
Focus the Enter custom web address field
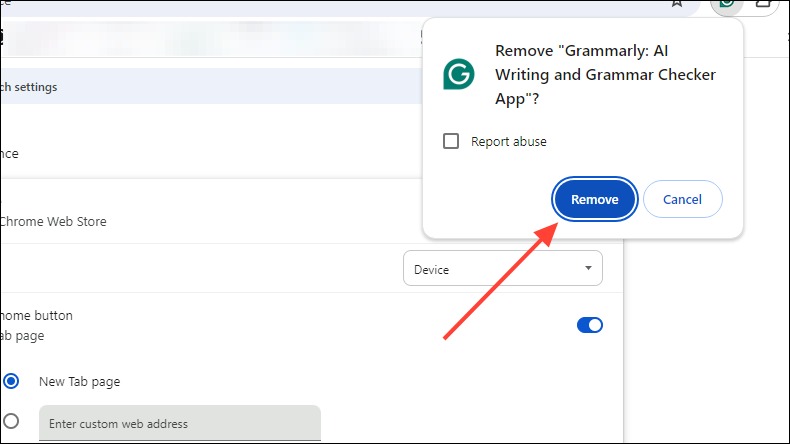[x=180, y=423]
